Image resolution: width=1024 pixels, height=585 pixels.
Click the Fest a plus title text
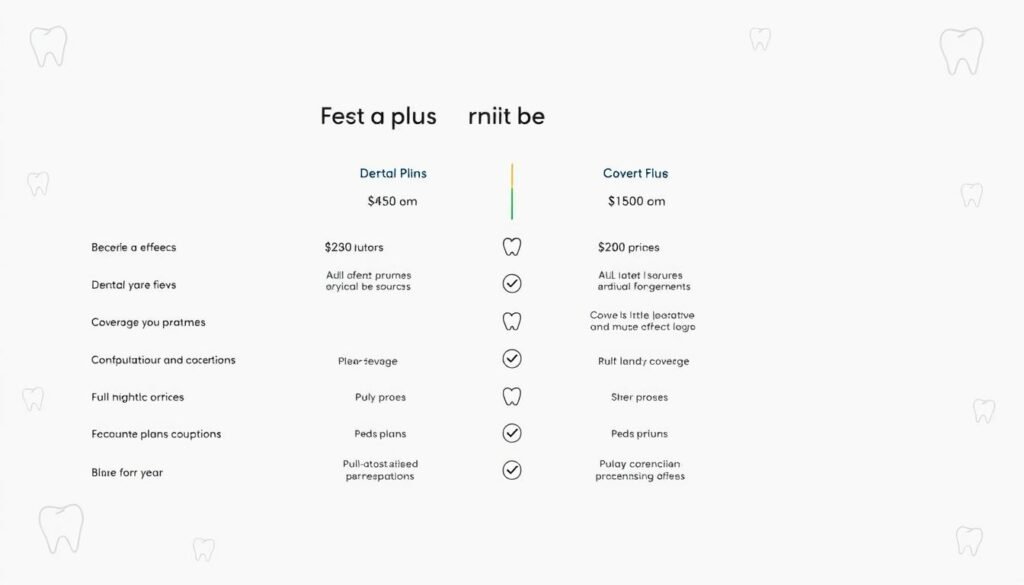tap(378, 116)
